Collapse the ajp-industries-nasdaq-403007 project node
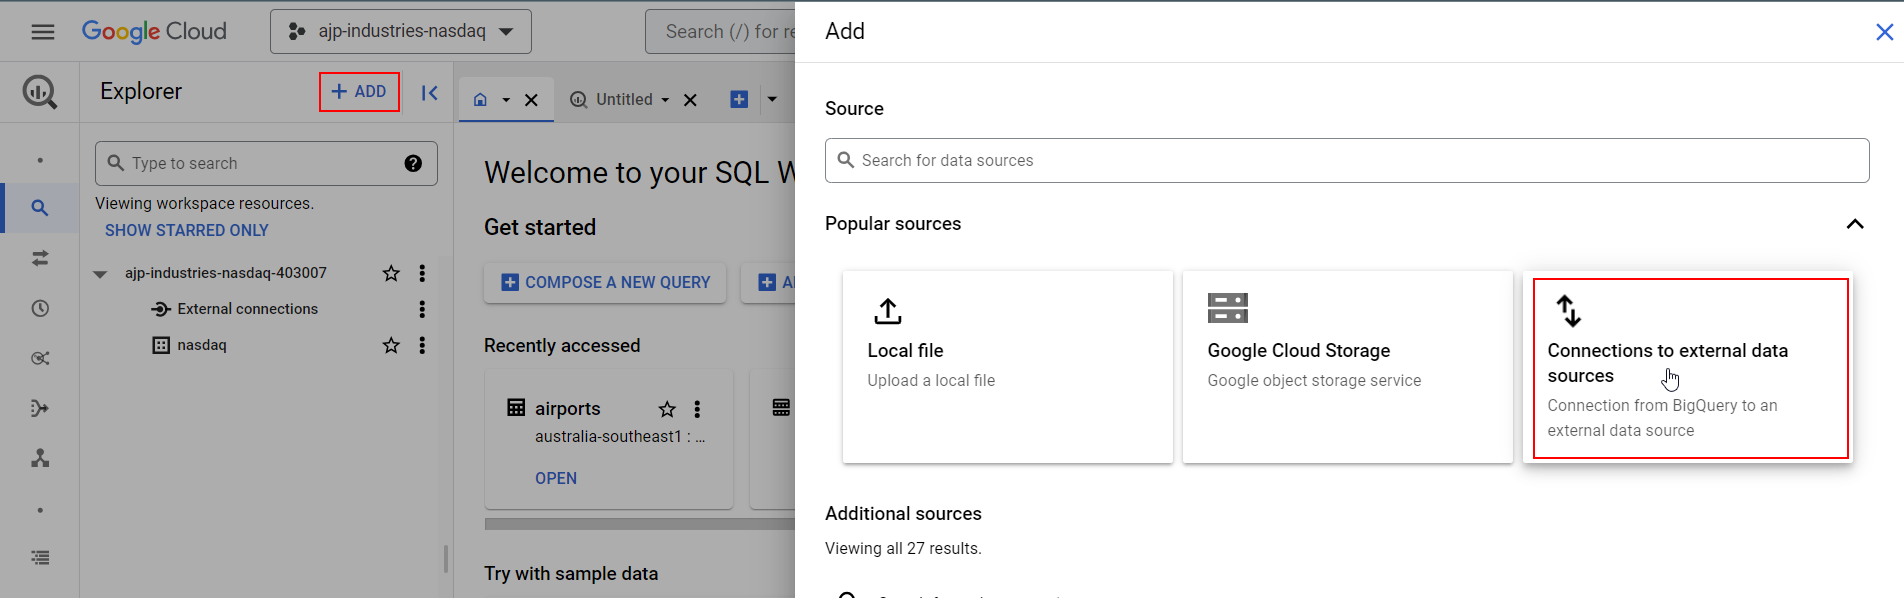 [100, 273]
